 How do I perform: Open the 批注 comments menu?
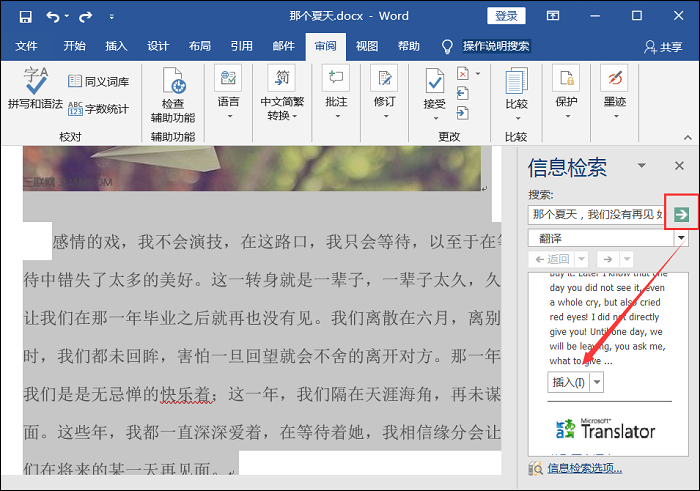click(x=336, y=92)
